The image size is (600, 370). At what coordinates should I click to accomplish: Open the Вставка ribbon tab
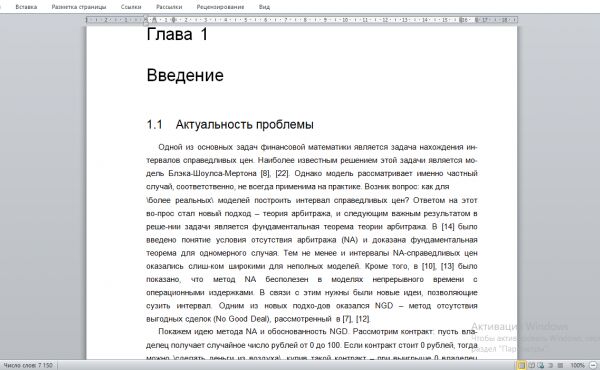pyautogui.click(x=26, y=7)
